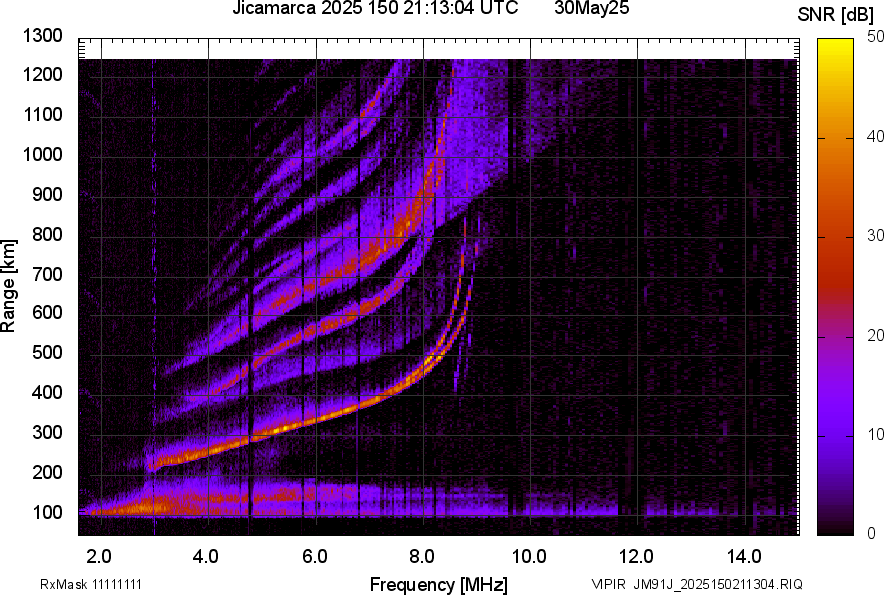Click the range tick label '200'
Viewport: 884px width, 595px height.
tap(47, 472)
